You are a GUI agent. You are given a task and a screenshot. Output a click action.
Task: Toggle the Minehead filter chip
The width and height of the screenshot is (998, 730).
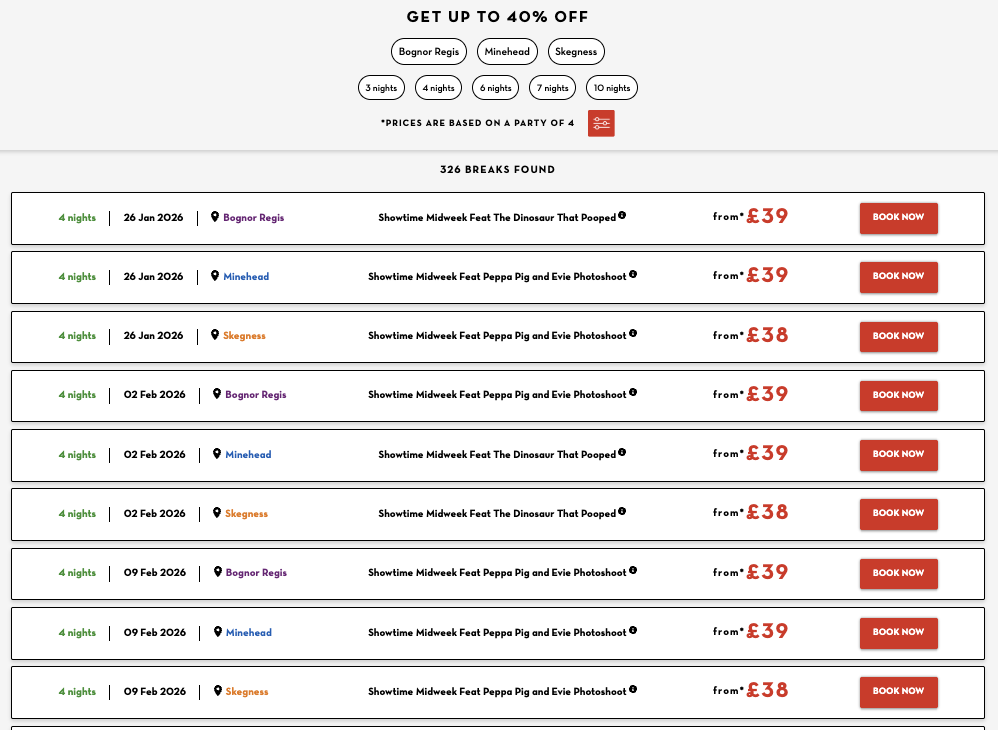[507, 52]
